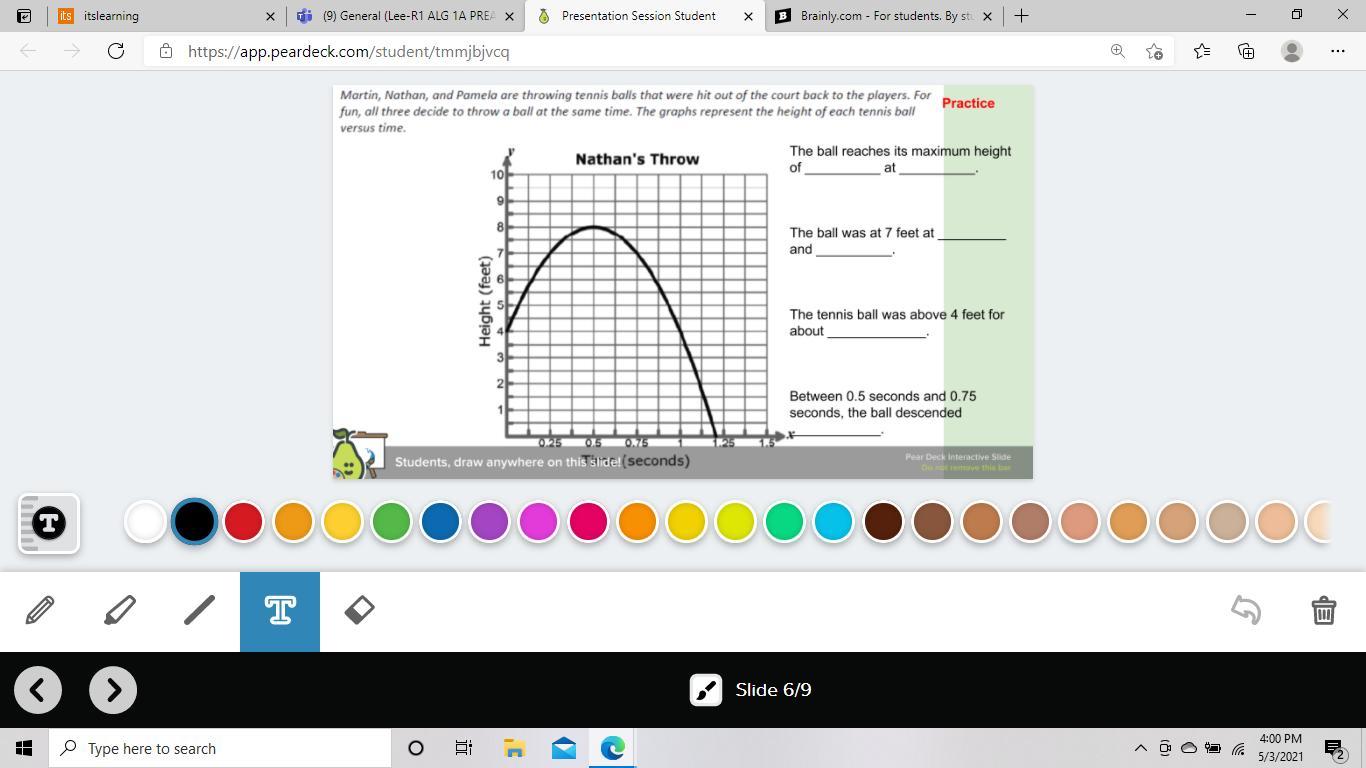Close the Brainly.com tab
The height and width of the screenshot is (768, 1366).
point(988,16)
